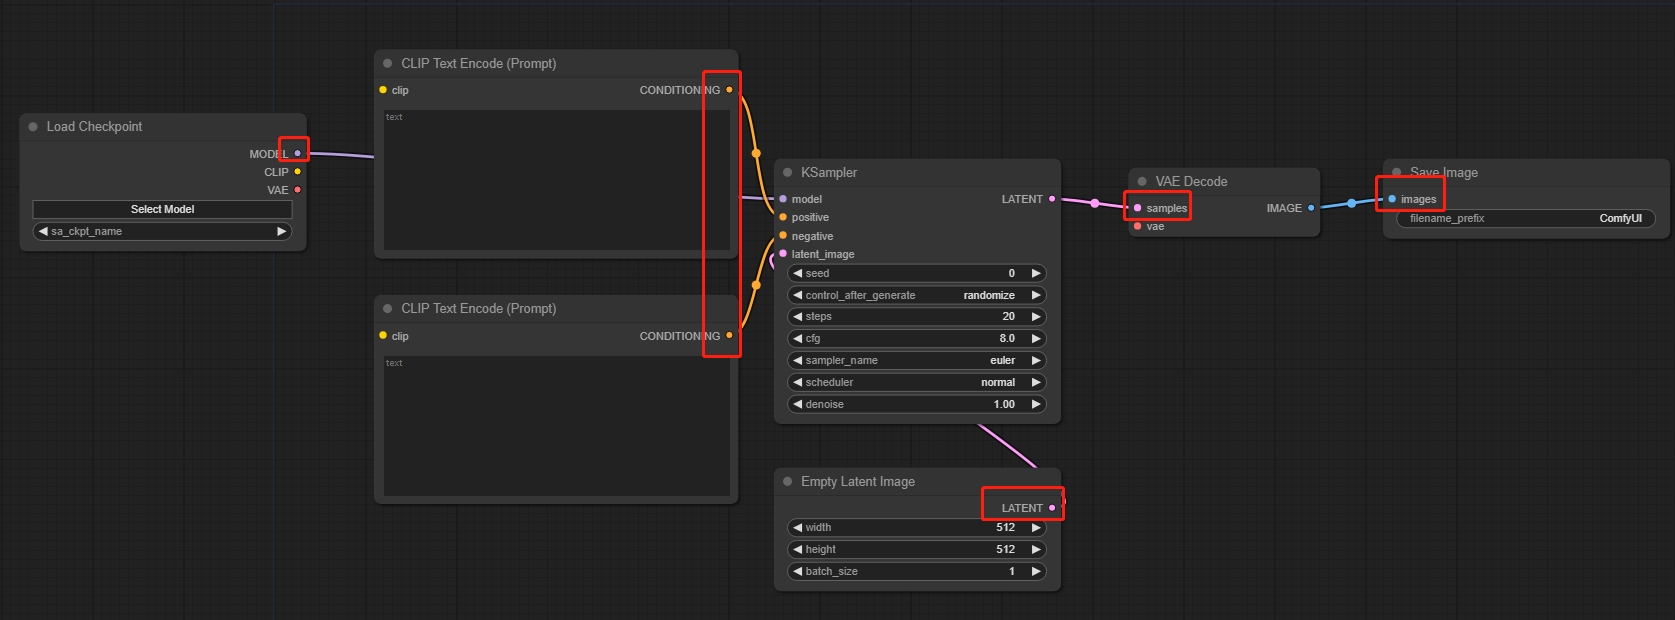This screenshot has width=1675, height=620.
Task: Click the MODEL output port on Load Checkpoint
Action: (x=297, y=153)
